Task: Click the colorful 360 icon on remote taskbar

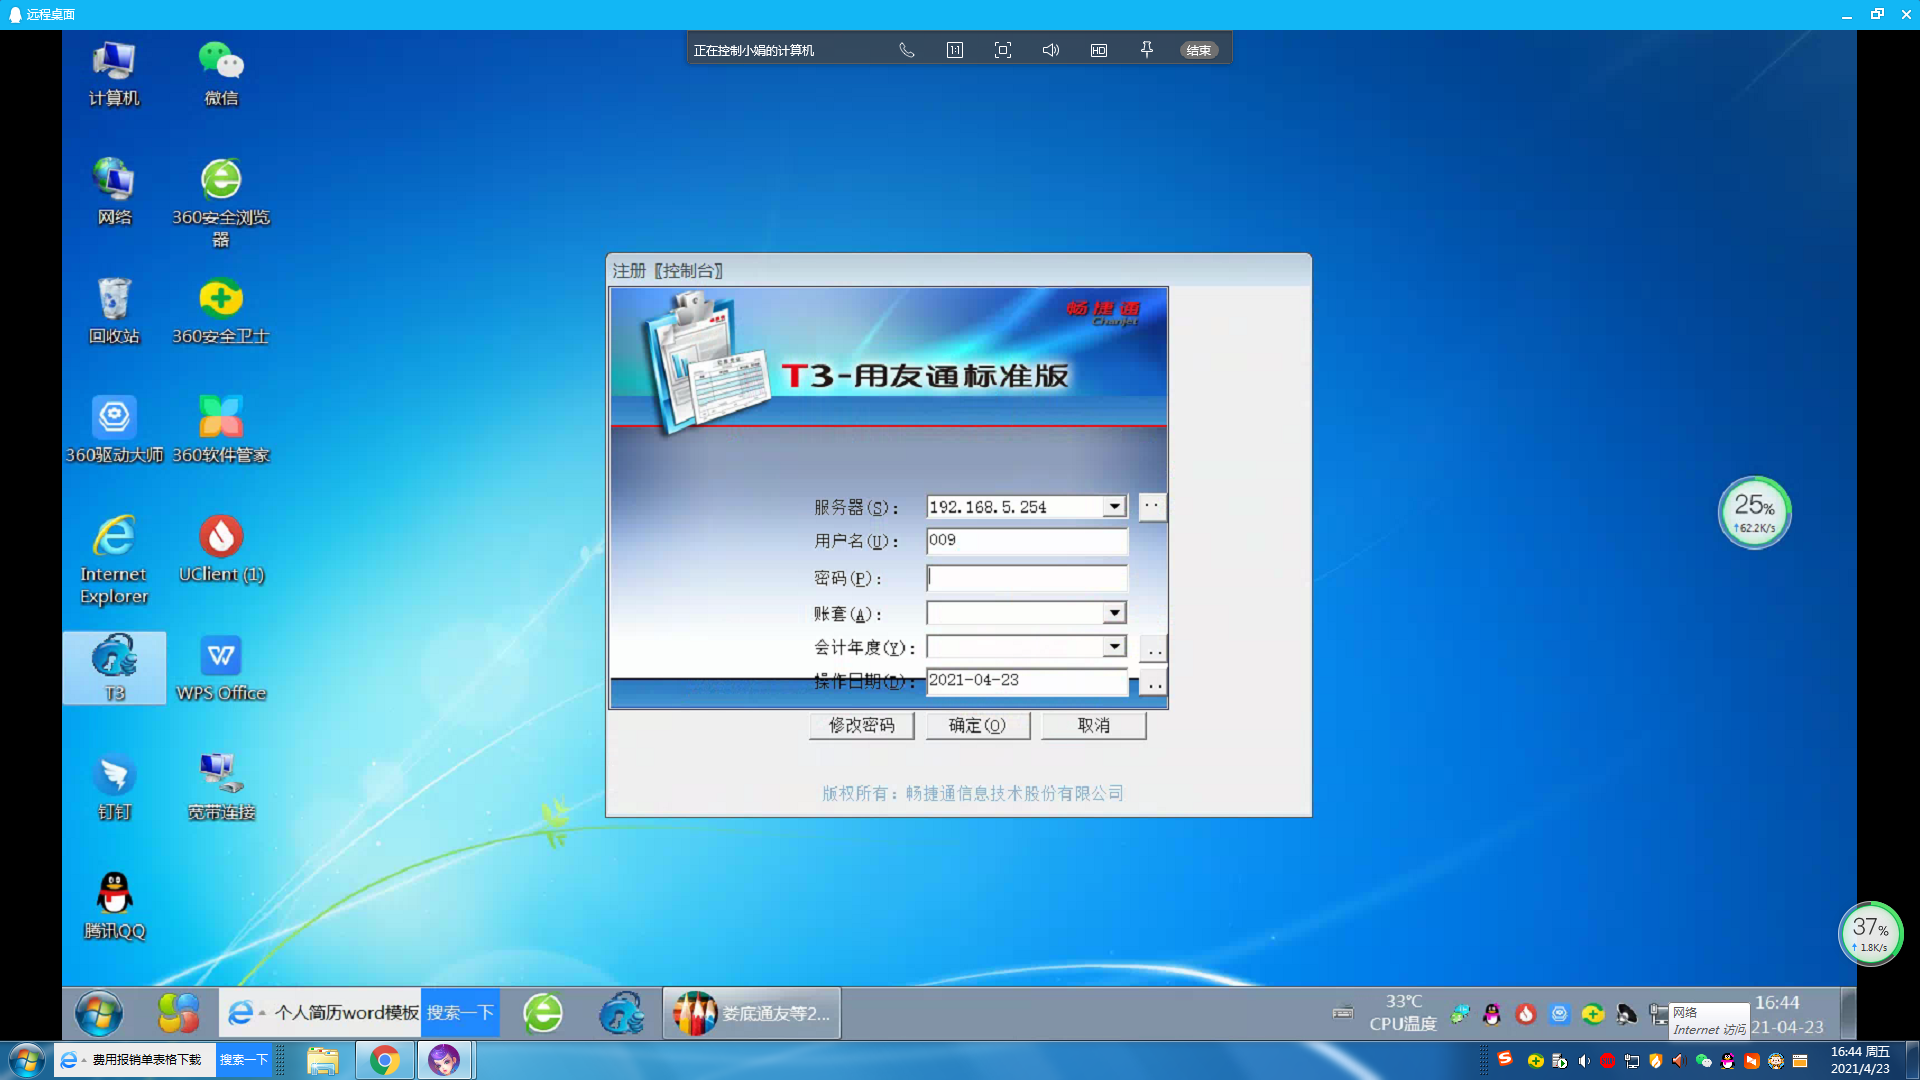Action: (x=179, y=1013)
